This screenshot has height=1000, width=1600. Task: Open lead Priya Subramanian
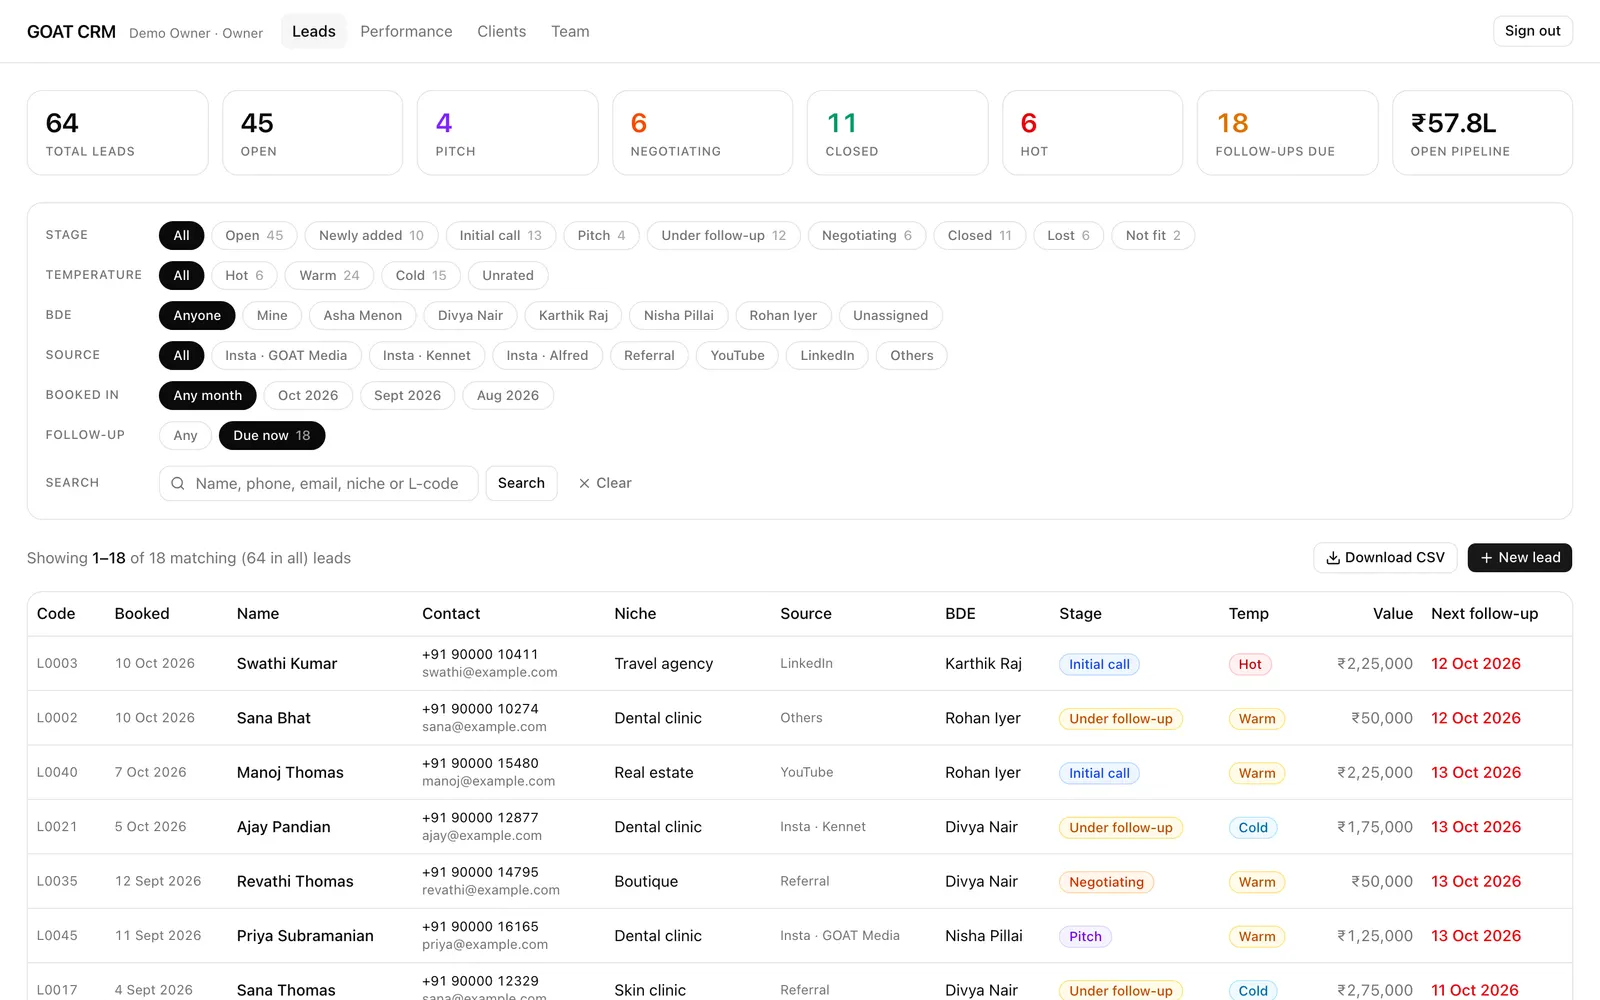pos(305,936)
